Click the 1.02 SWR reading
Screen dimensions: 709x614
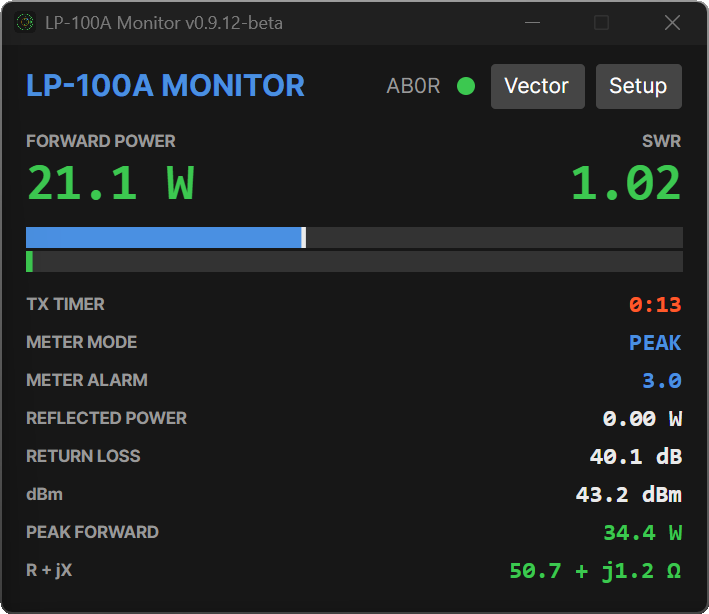(x=626, y=183)
